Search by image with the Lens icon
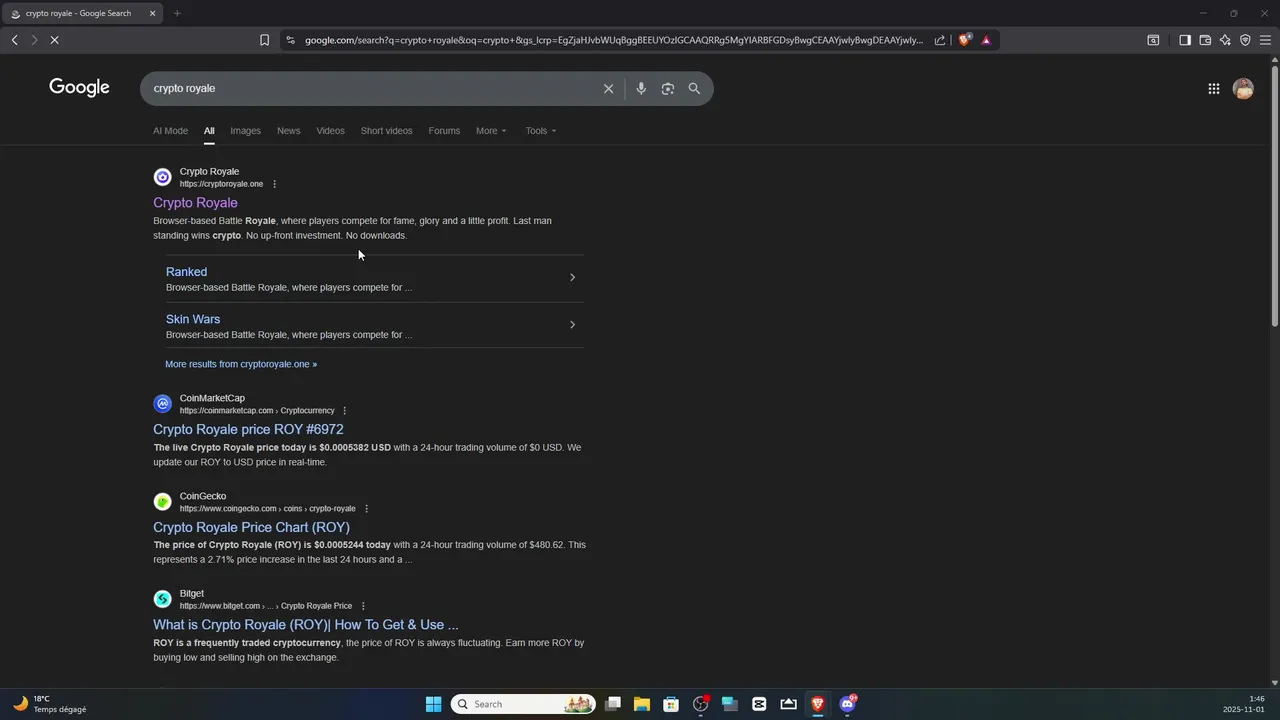1280x720 pixels. pyautogui.click(x=668, y=88)
